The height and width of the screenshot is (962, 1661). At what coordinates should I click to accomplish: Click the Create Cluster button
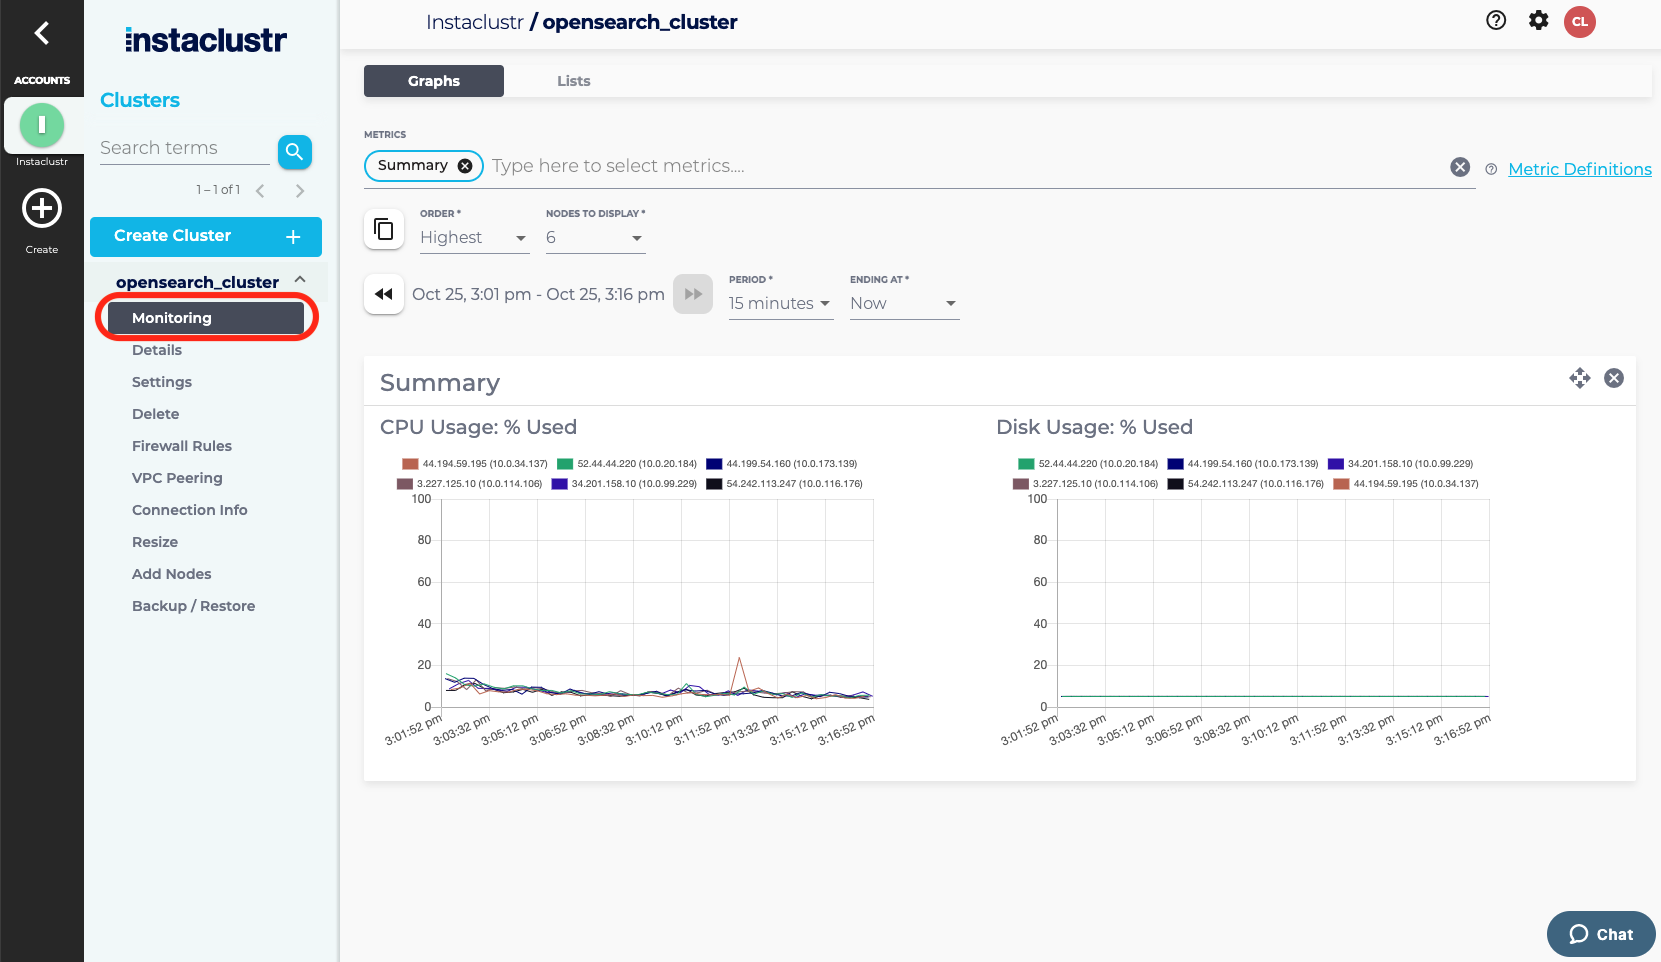tap(206, 236)
